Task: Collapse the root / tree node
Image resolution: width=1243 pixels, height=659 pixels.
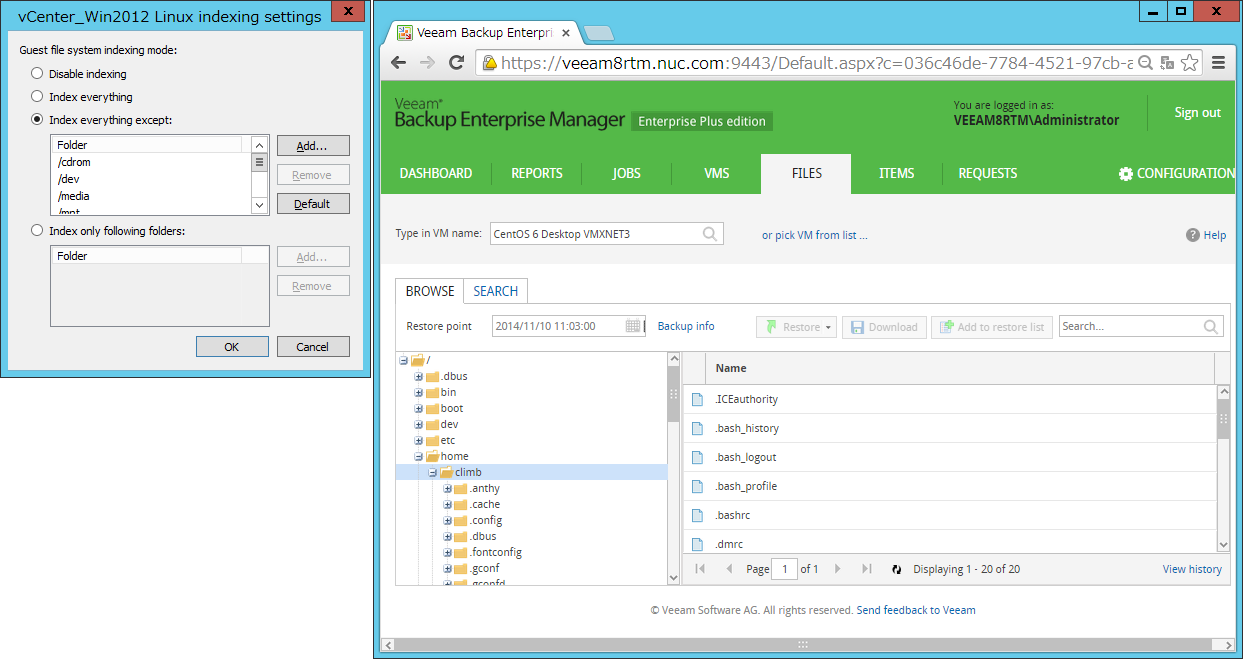Action: coord(403,360)
